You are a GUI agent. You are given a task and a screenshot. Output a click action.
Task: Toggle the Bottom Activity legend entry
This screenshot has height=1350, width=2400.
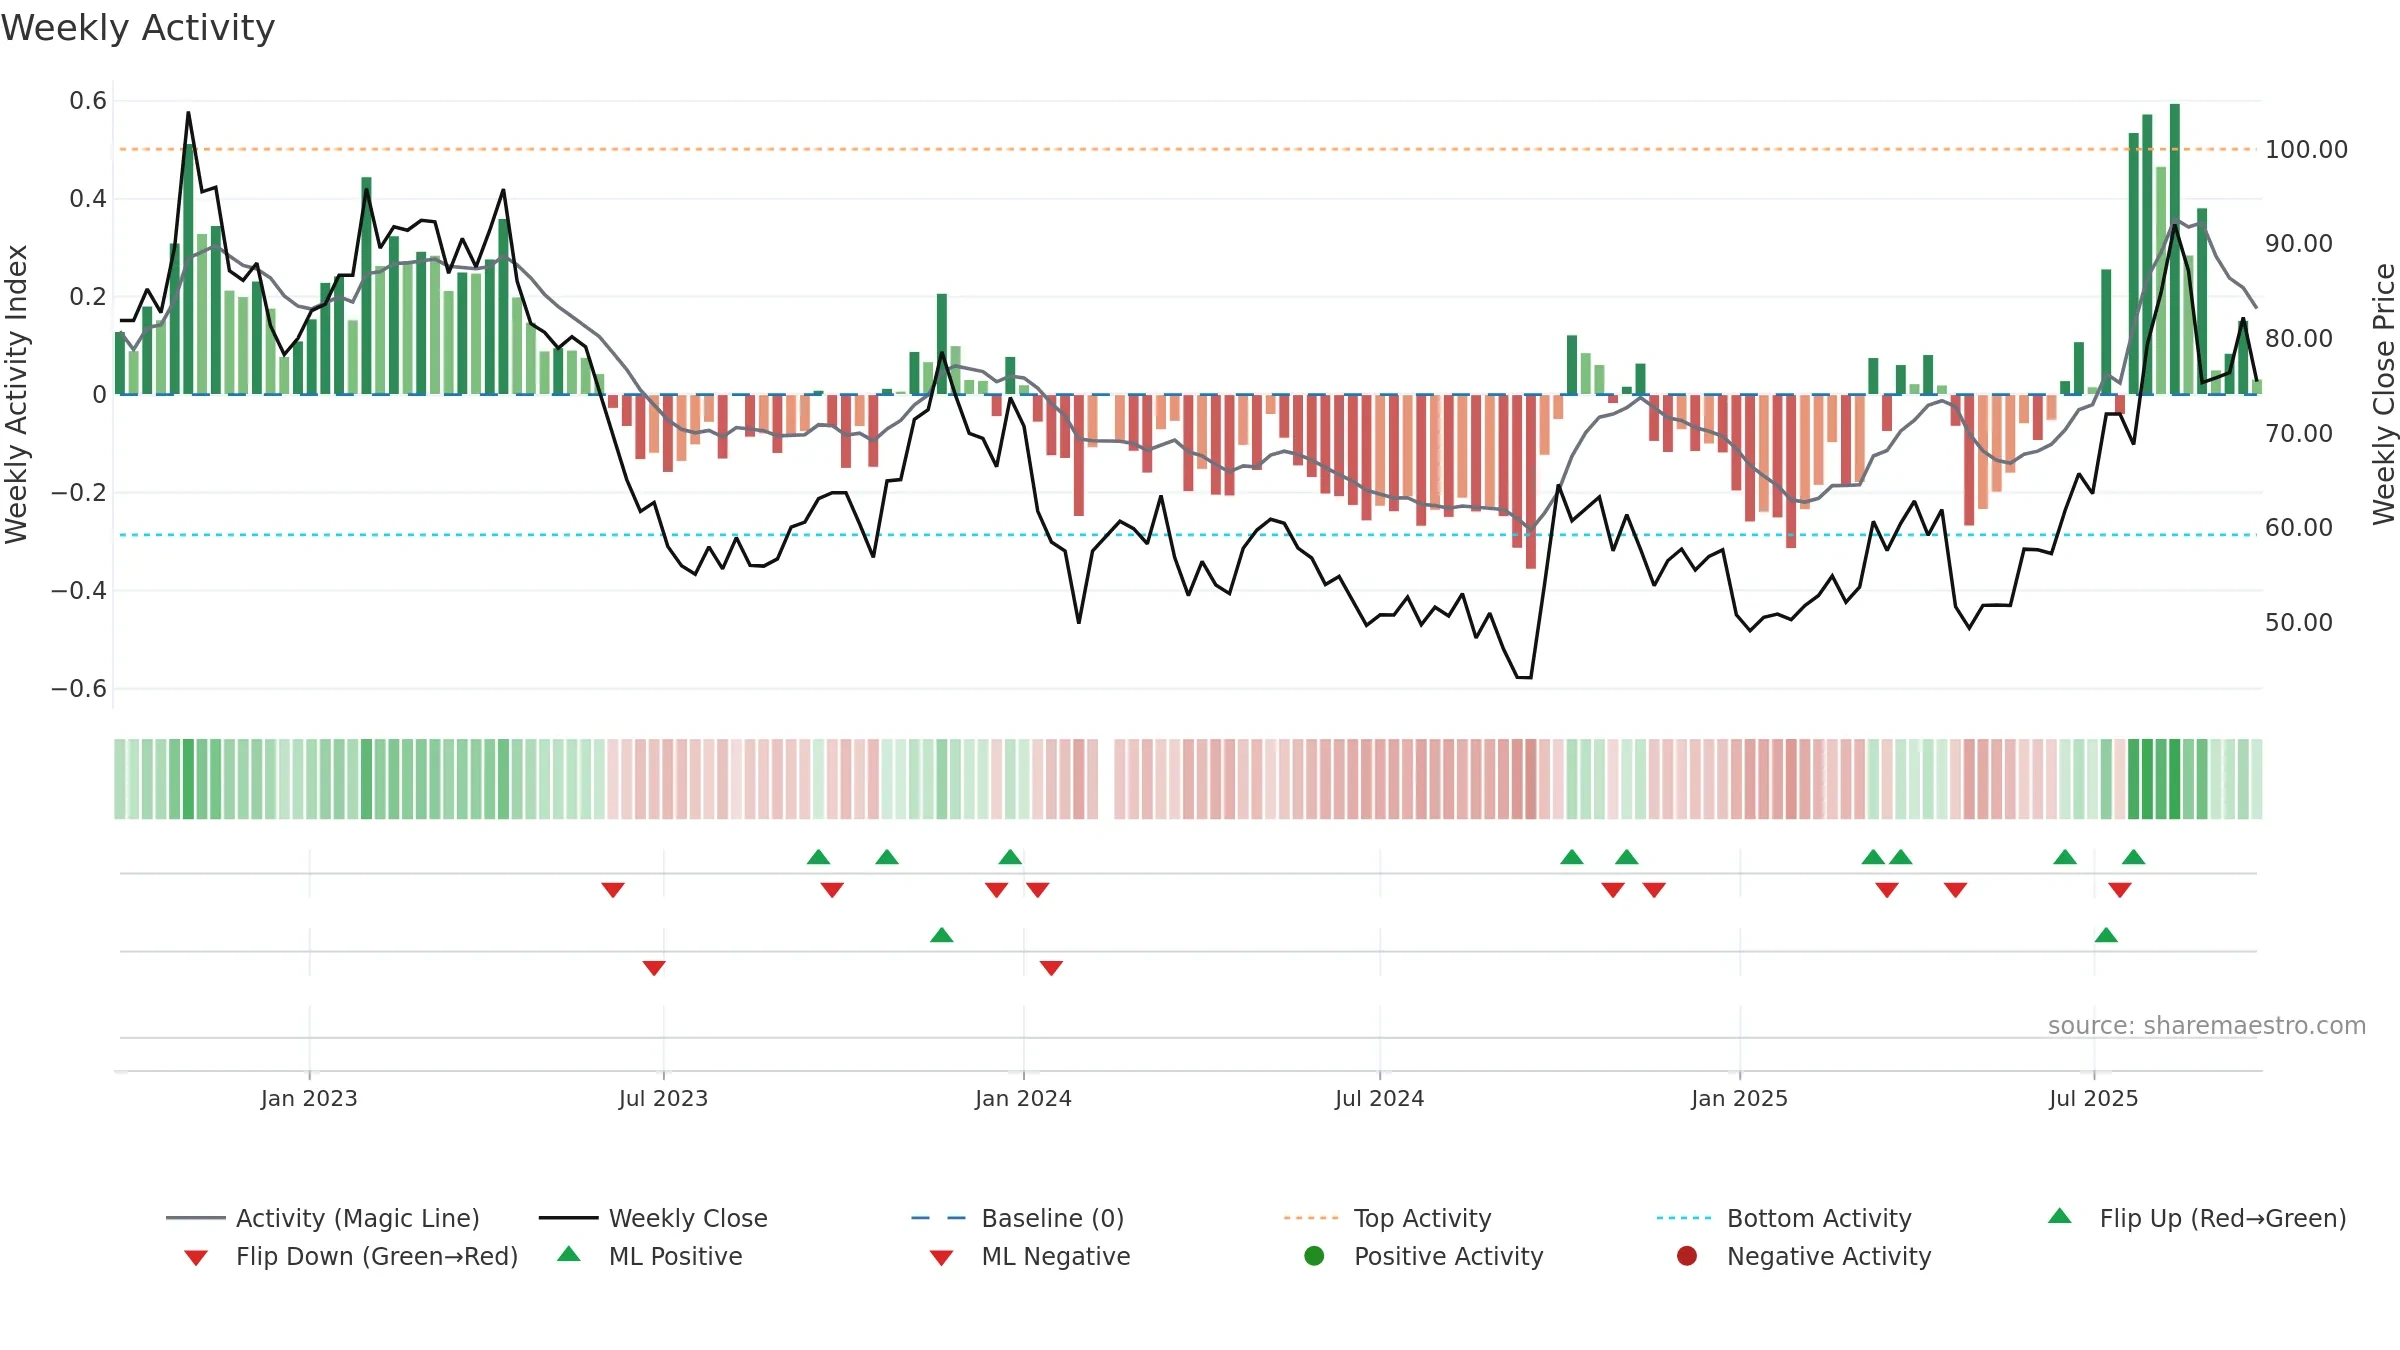point(1784,1218)
